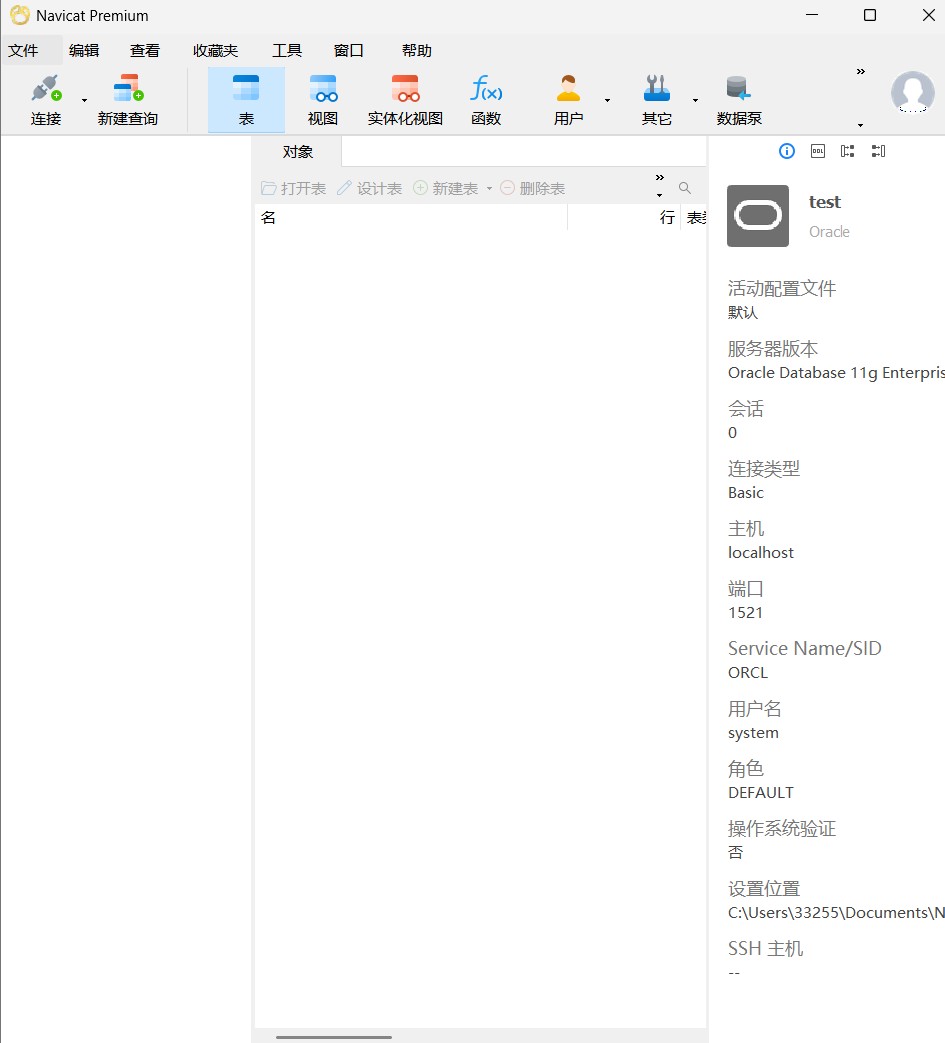Select the host value 'localhost'
Image resolution: width=945 pixels, height=1043 pixels.
[761, 553]
